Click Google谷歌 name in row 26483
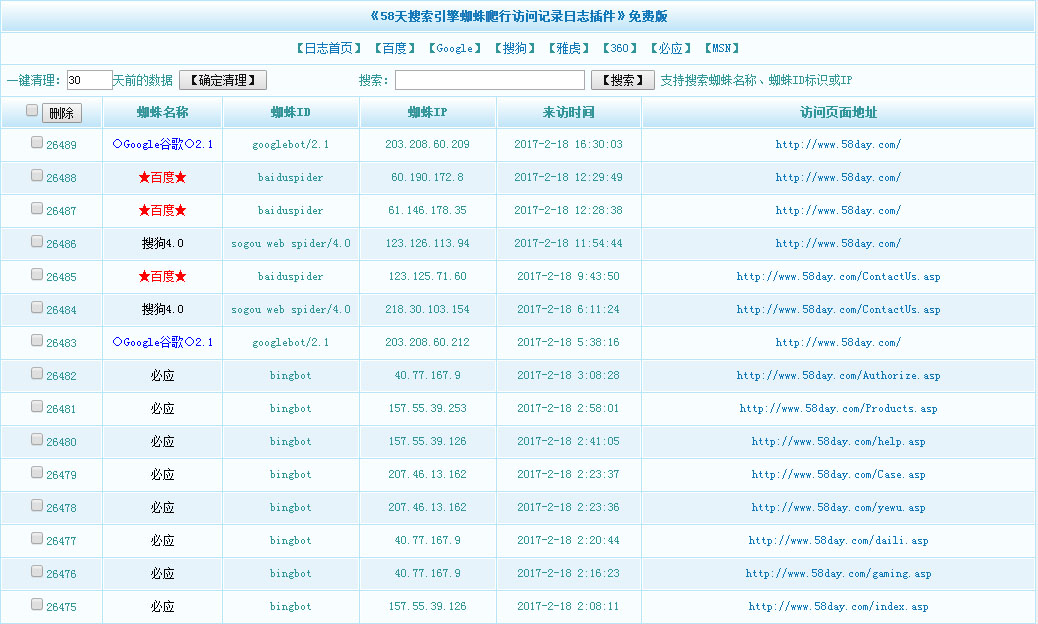This screenshot has height=624, width=1038. tap(163, 342)
